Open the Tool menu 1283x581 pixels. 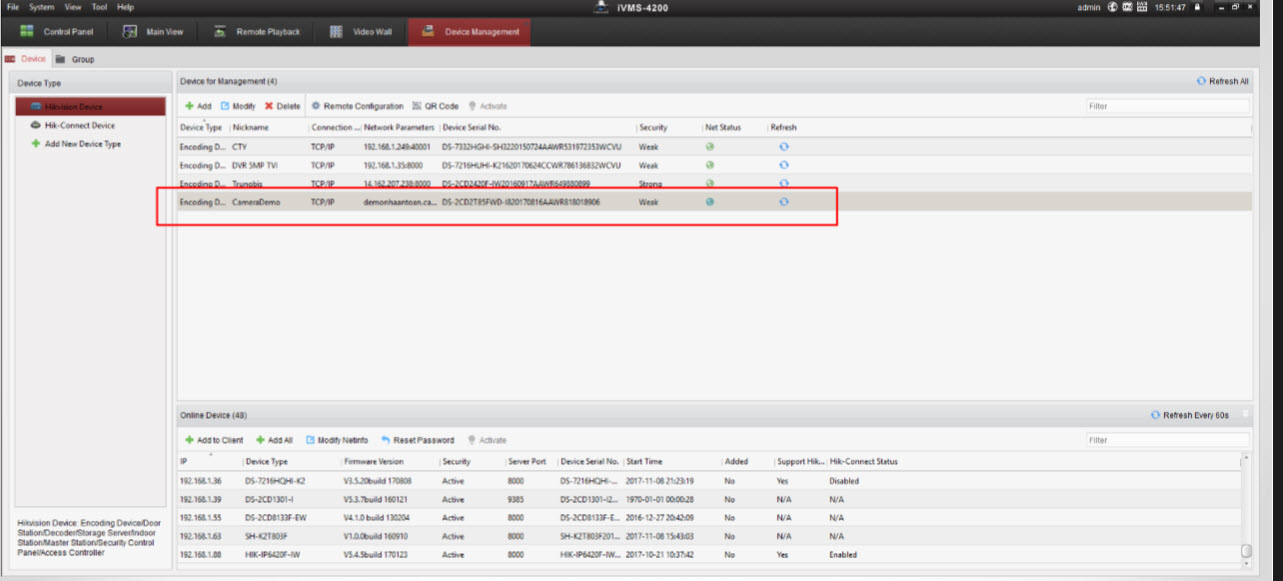click(99, 7)
